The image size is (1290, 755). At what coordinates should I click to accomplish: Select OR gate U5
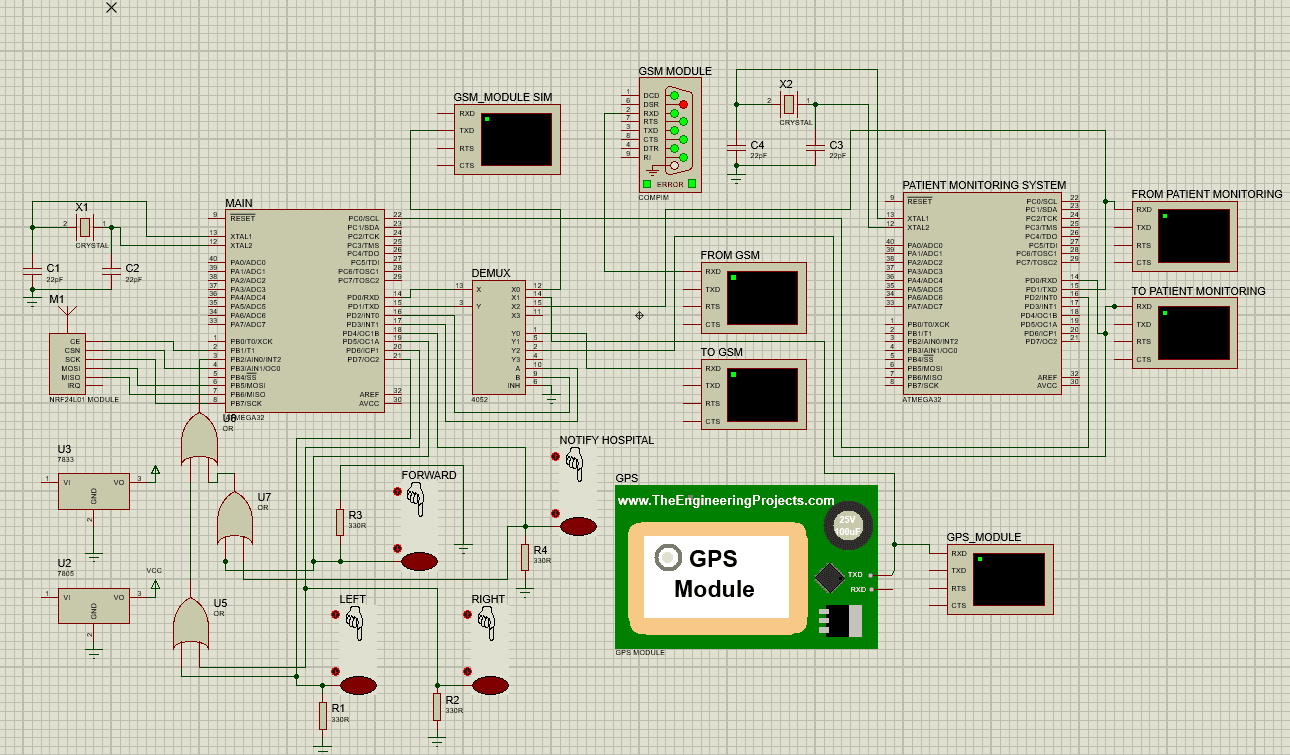pos(191,622)
